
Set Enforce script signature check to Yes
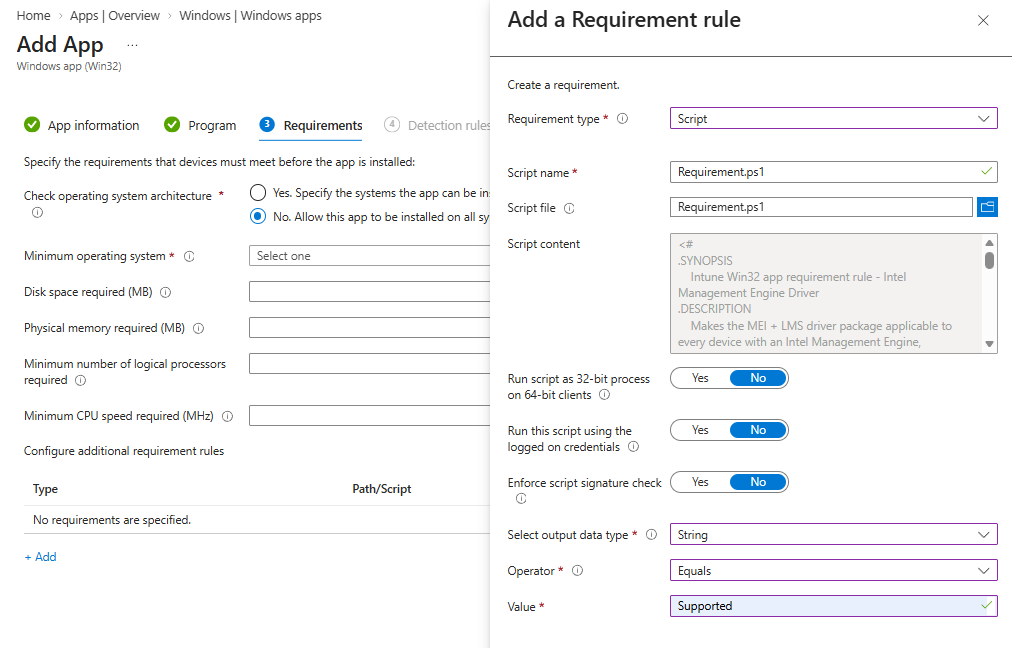[700, 482]
